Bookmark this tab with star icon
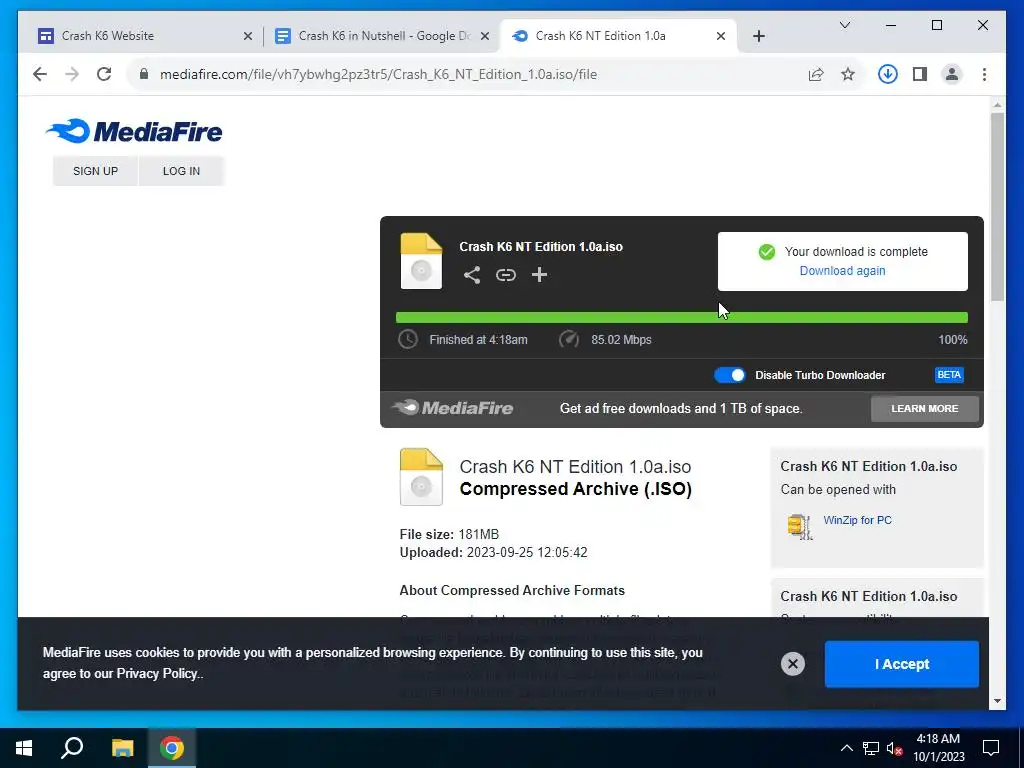The image size is (1024, 768). point(848,74)
